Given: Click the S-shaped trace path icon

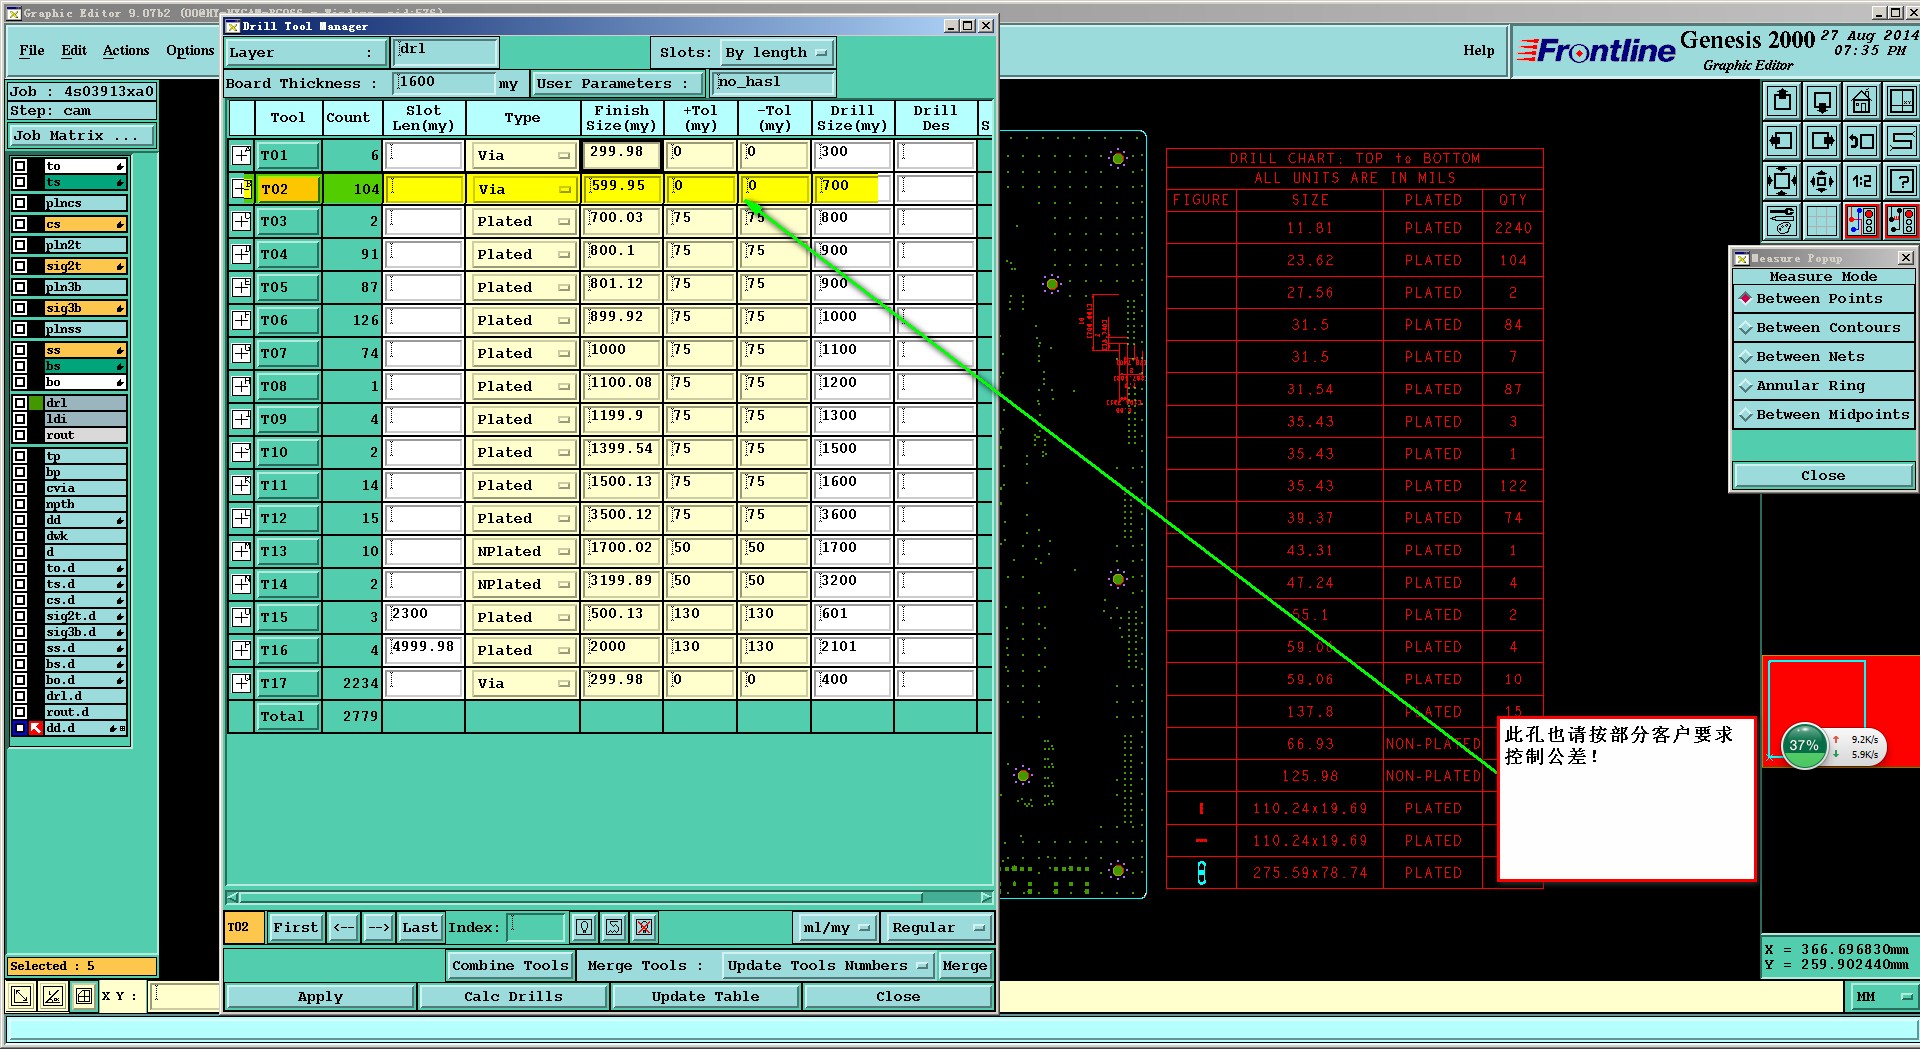Looking at the screenshot, I should click(x=1901, y=141).
